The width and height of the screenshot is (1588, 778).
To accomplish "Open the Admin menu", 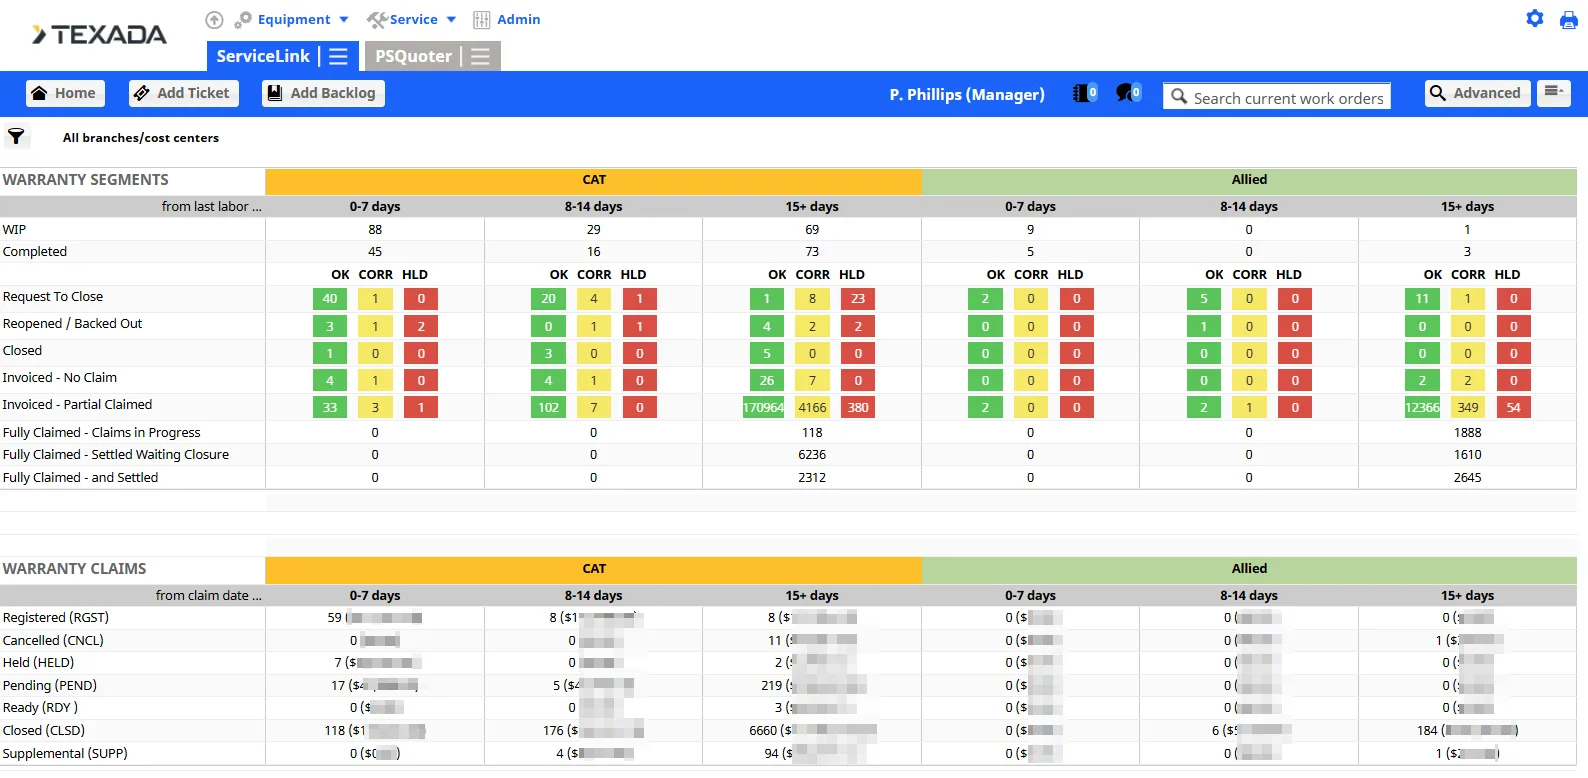I will pyautogui.click(x=507, y=20).
